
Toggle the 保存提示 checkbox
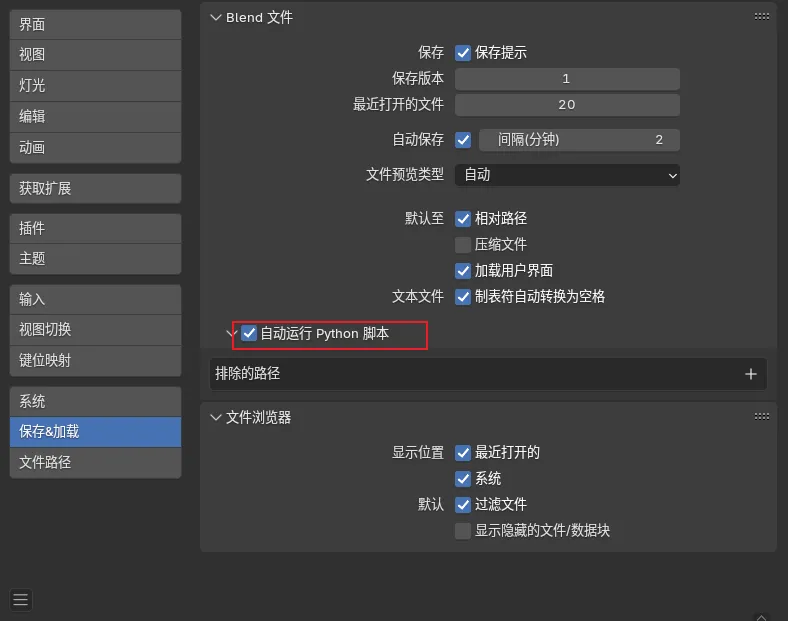coord(463,53)
